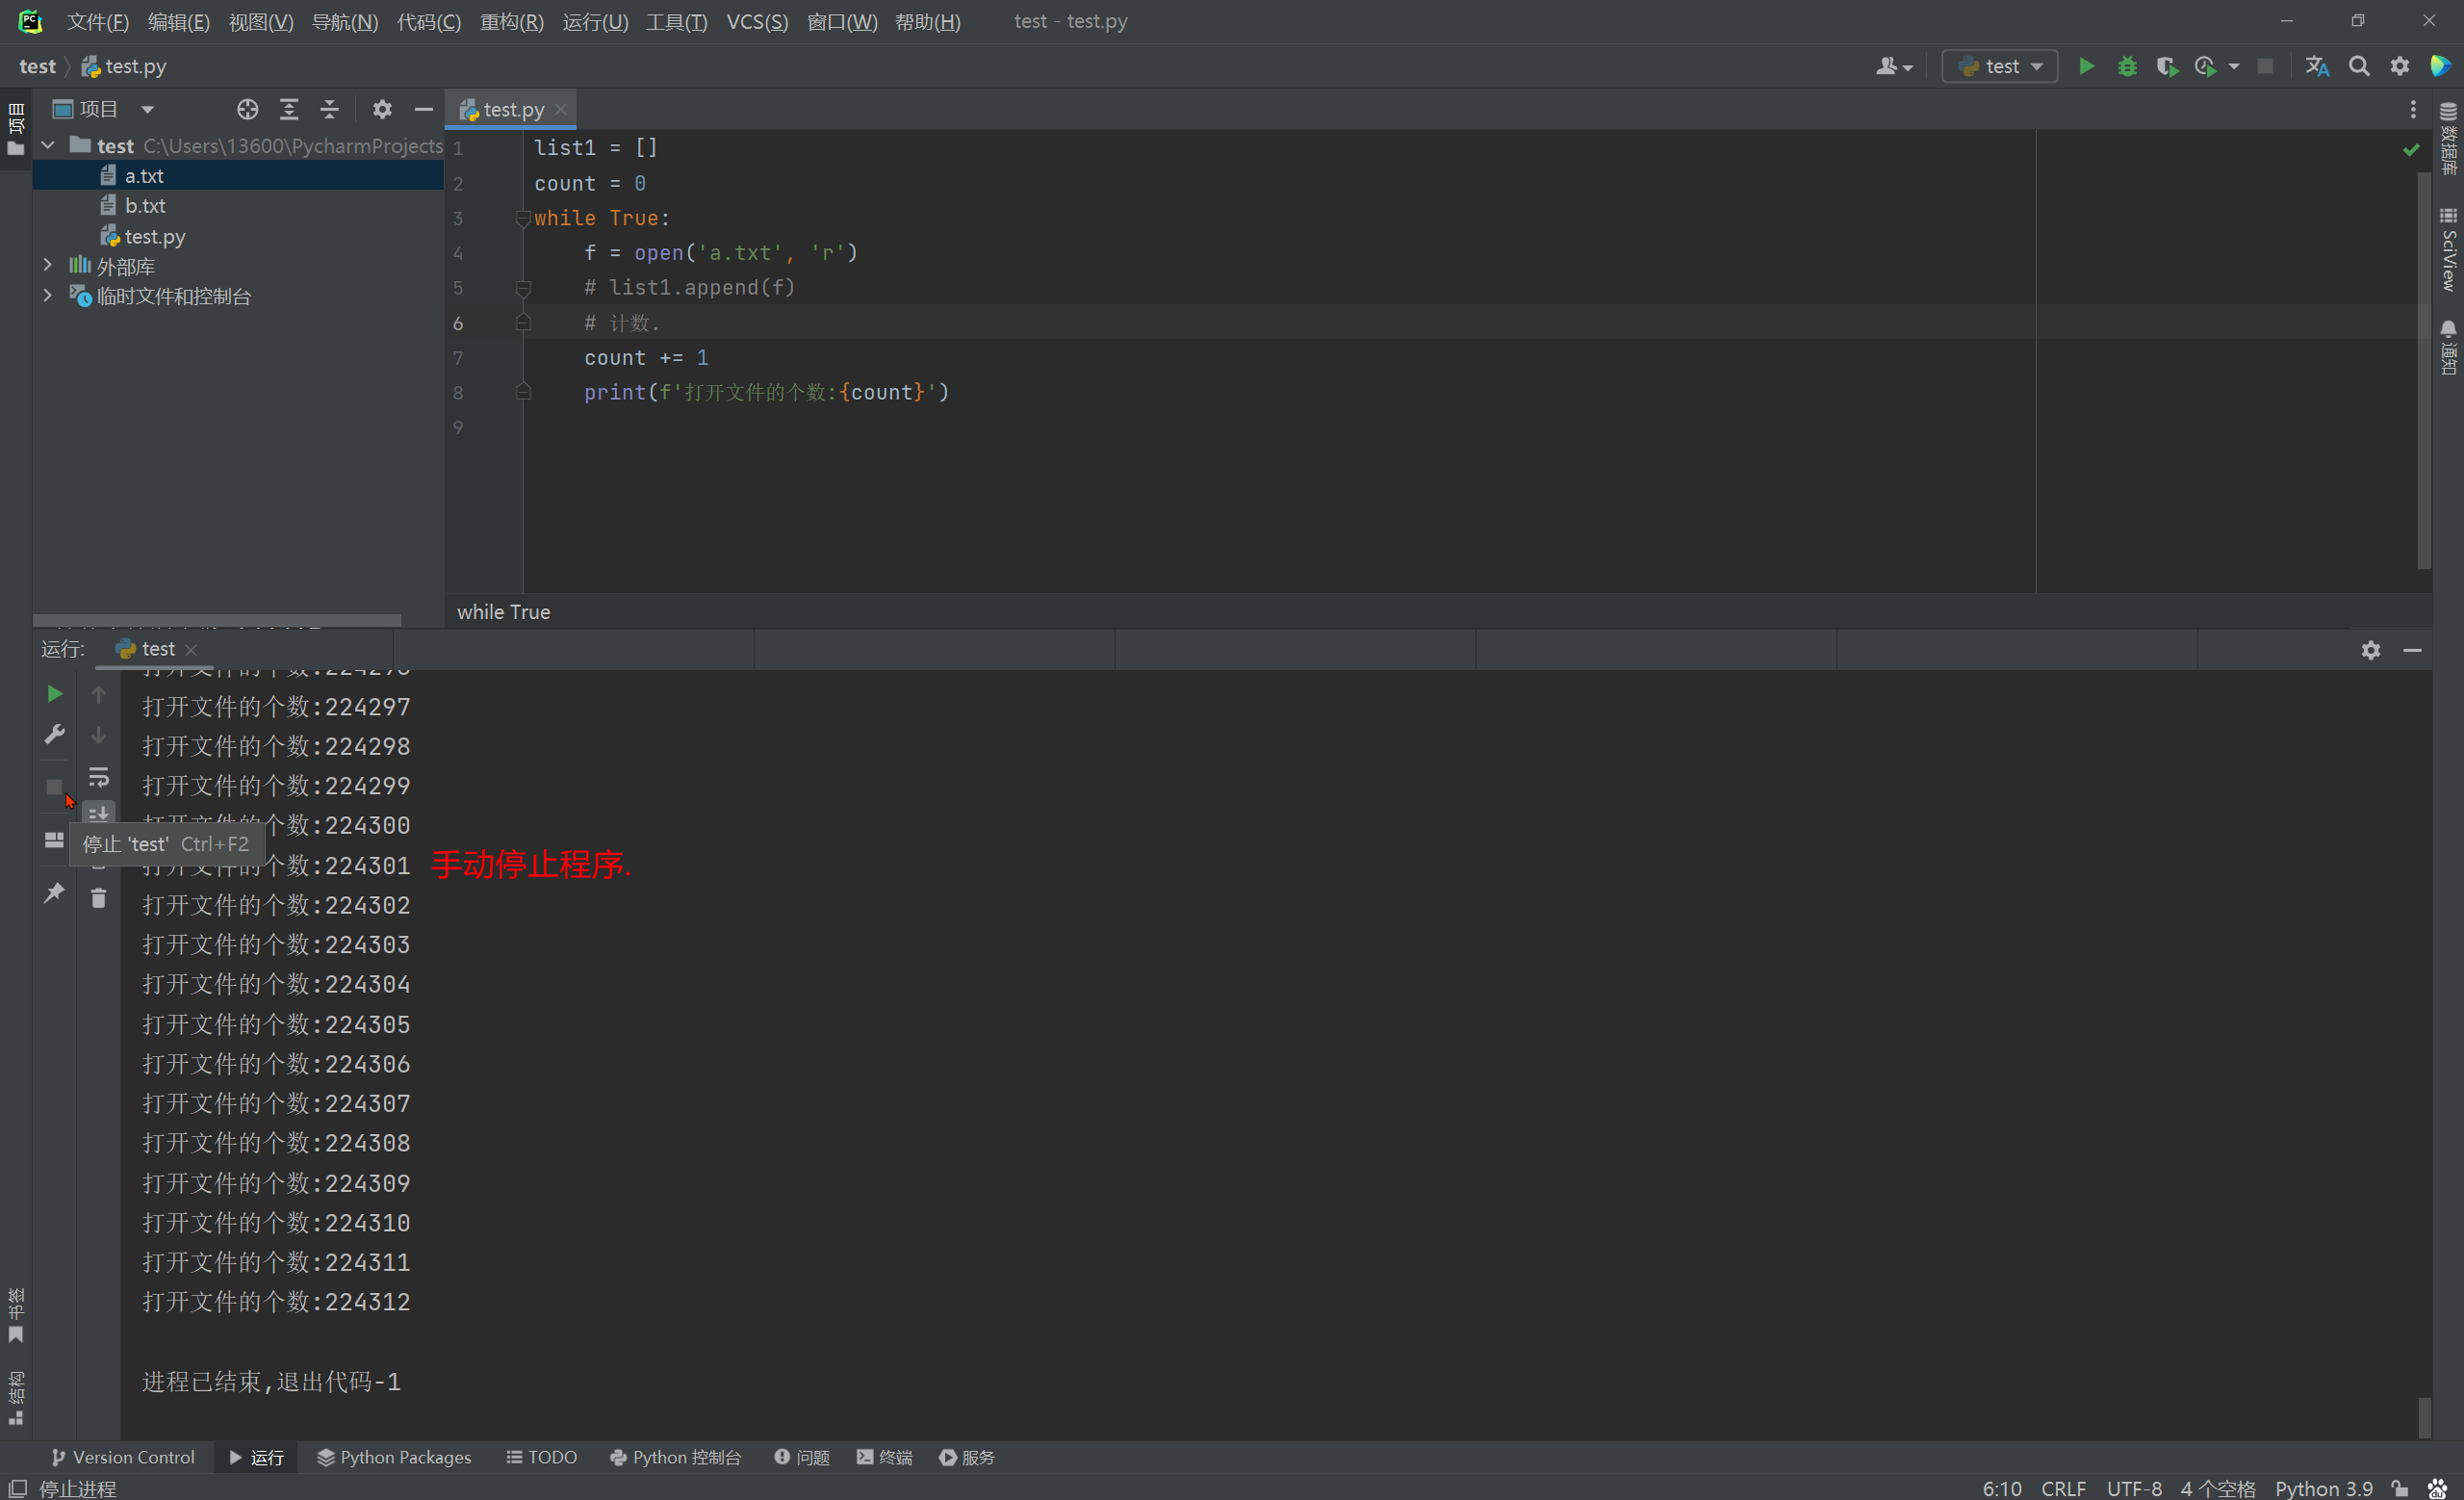Expand the 临时文件和控制台 node
Screen dimensions: 2464x1500
tap(47, 295)
